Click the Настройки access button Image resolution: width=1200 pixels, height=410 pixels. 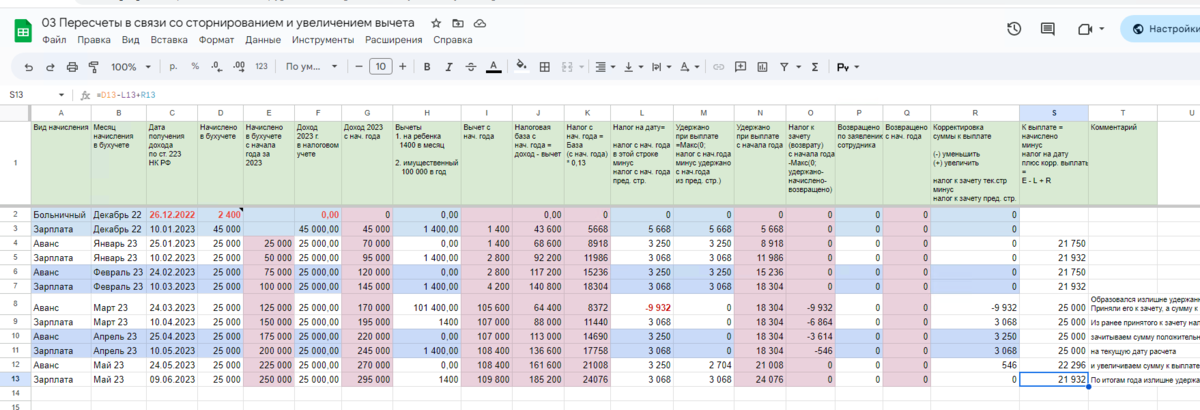click(1160, 29)
